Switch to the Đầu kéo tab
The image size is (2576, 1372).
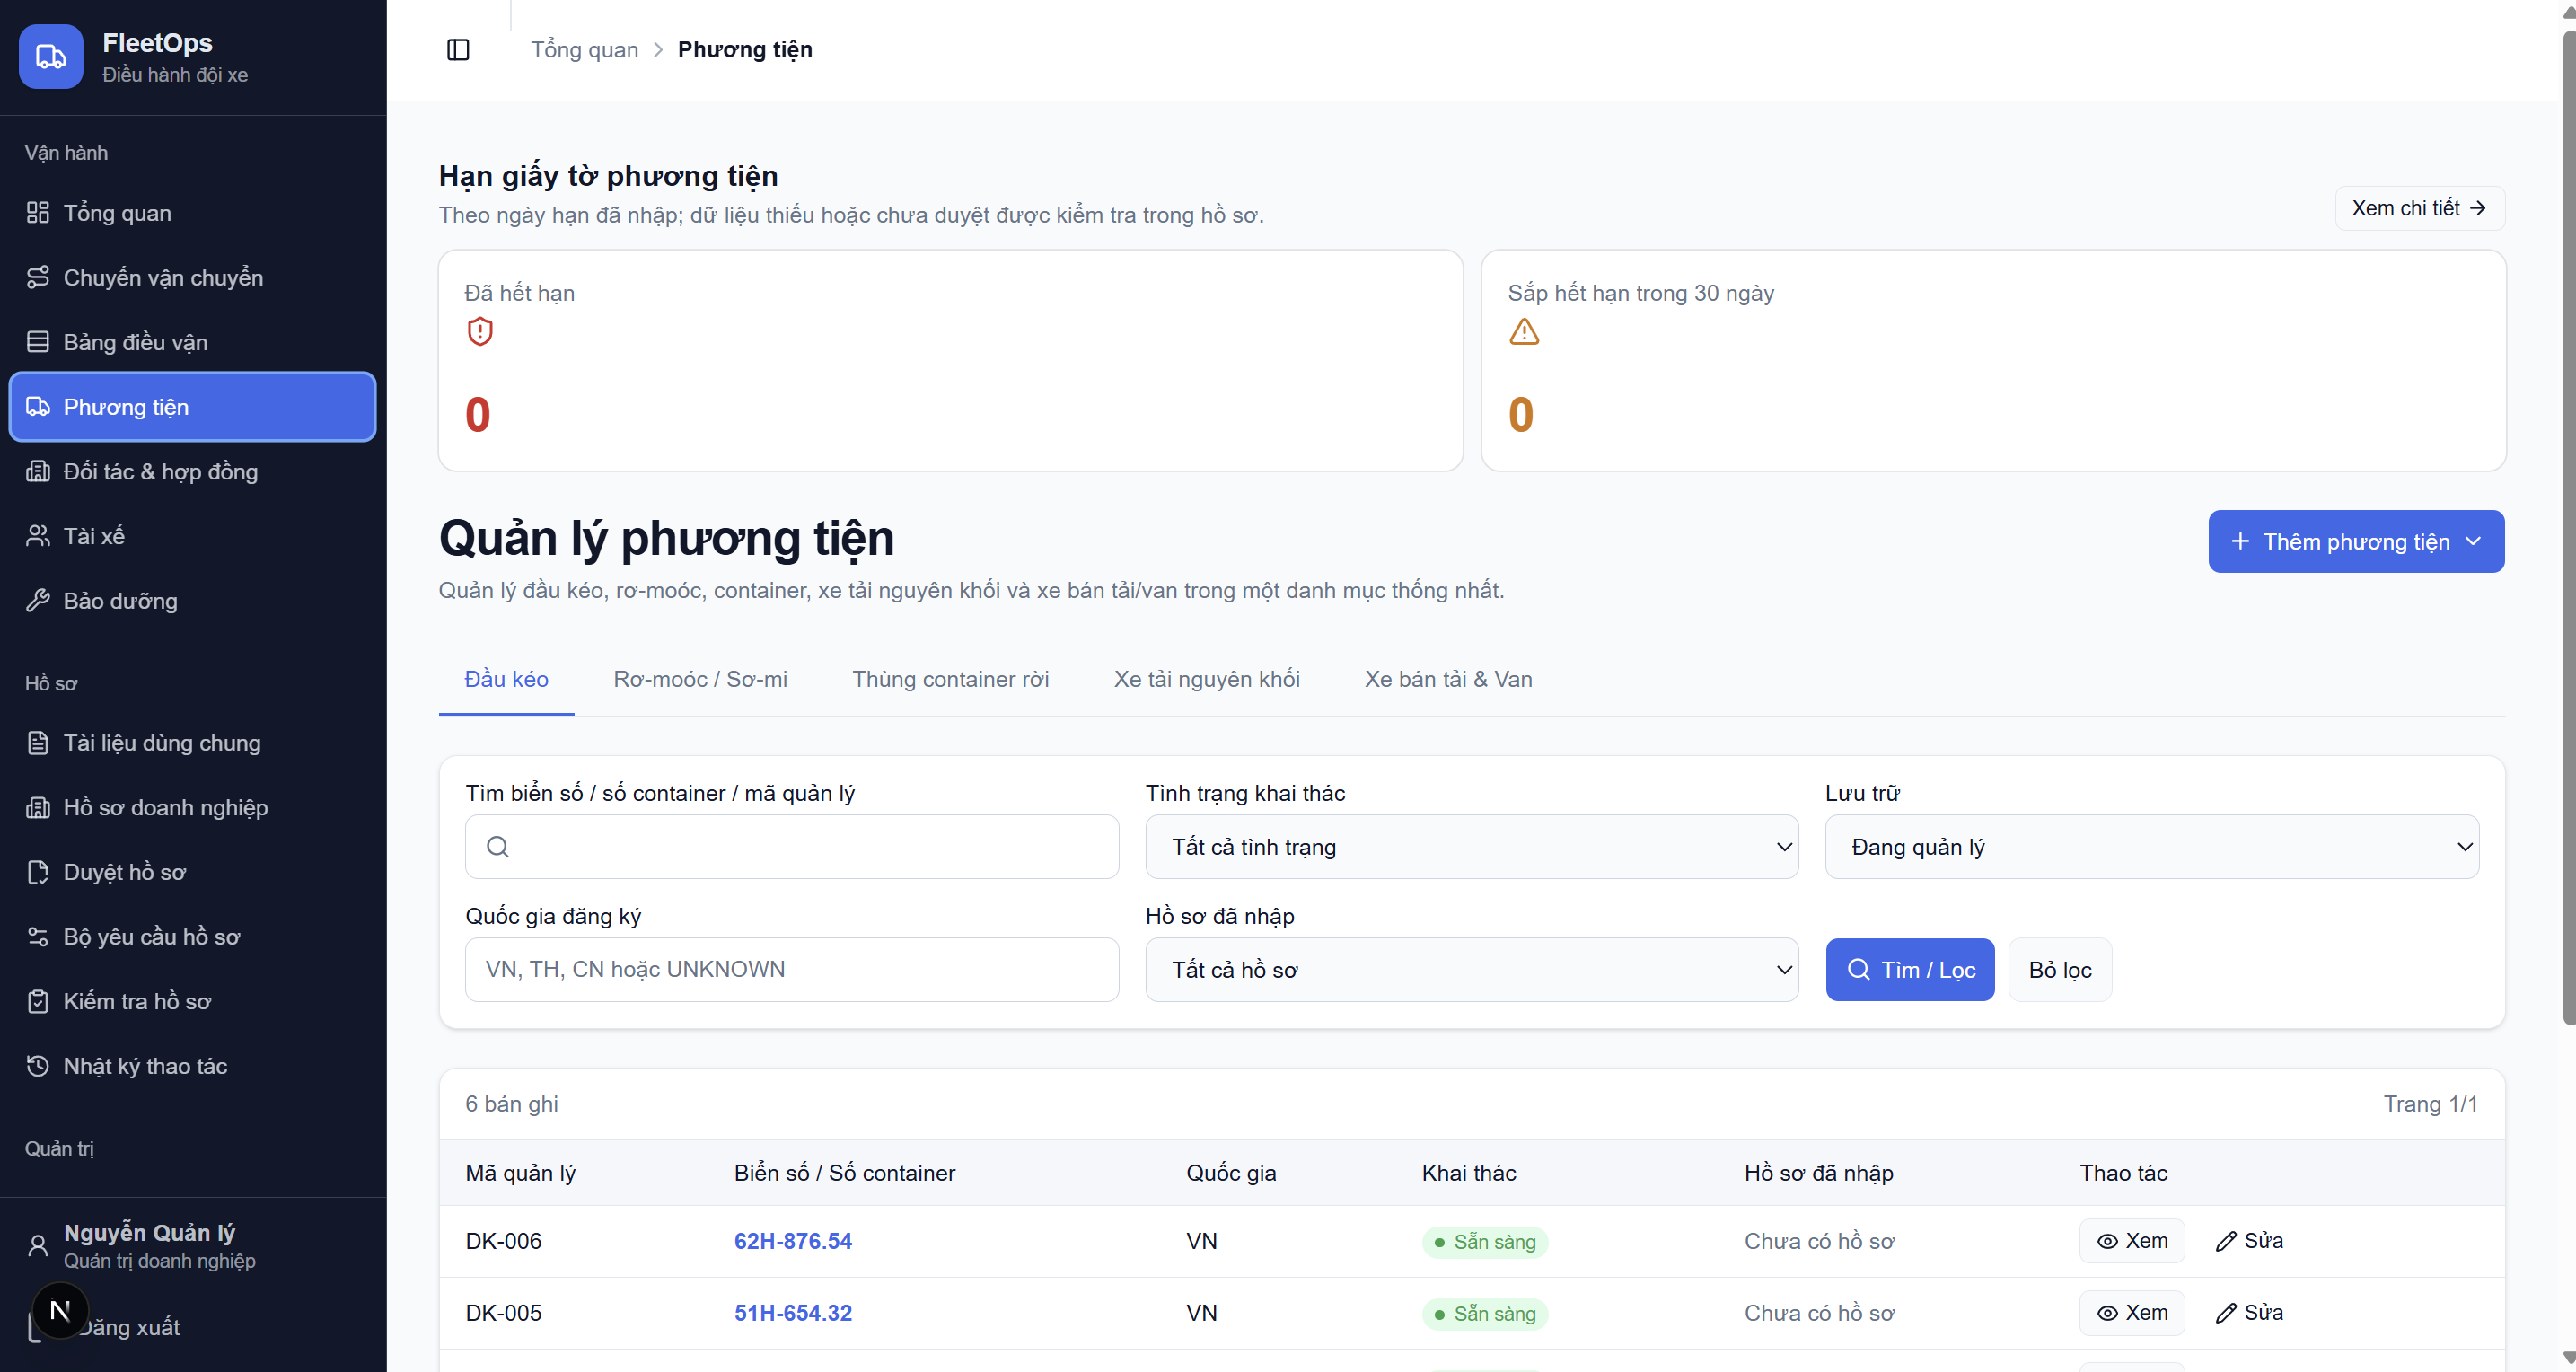506,679
